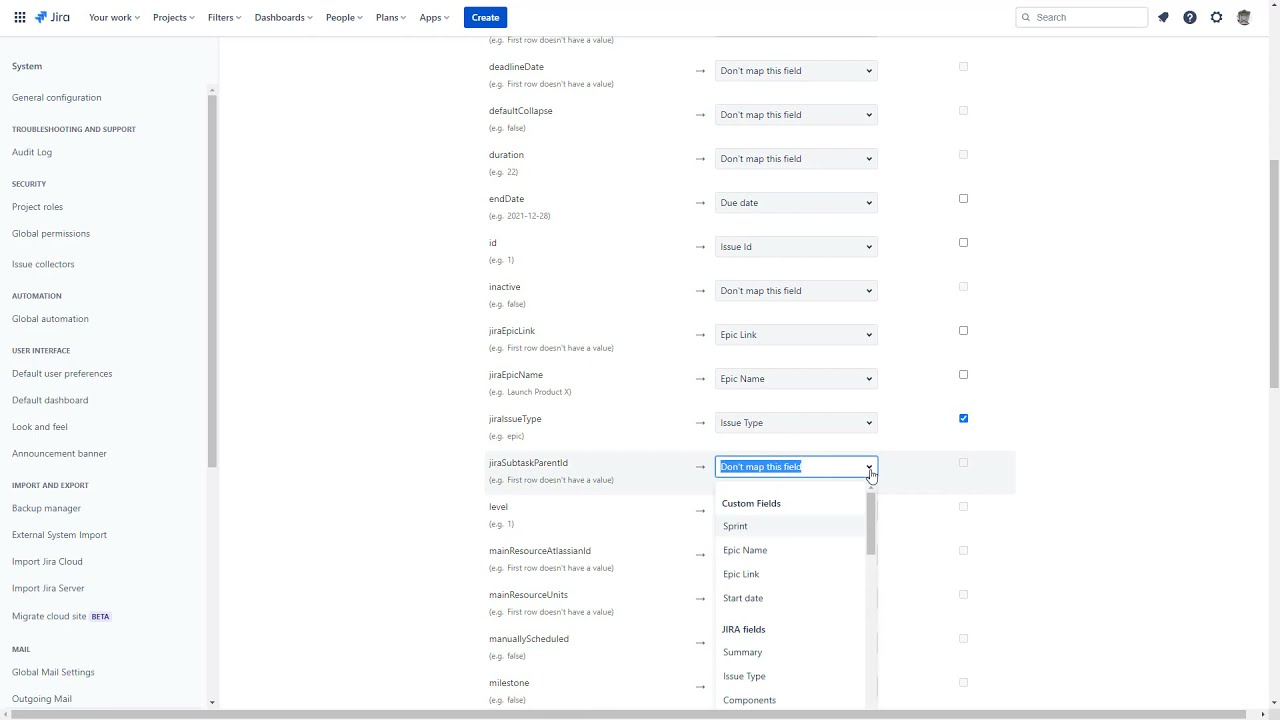Viewport: 1280px width, 720px height.
Task: Open Project roles link
Action: pyautogui.click(x=37, y=207)
